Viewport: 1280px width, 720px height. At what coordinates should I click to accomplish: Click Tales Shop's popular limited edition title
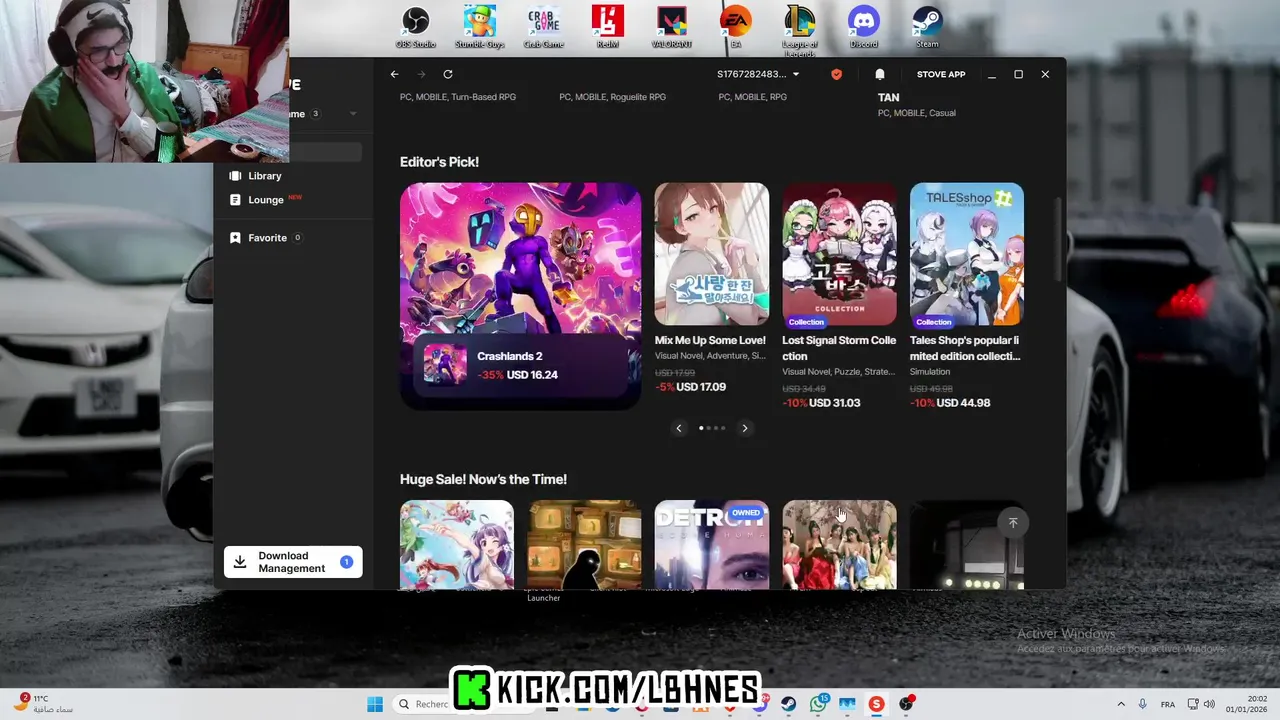point(965,348)
